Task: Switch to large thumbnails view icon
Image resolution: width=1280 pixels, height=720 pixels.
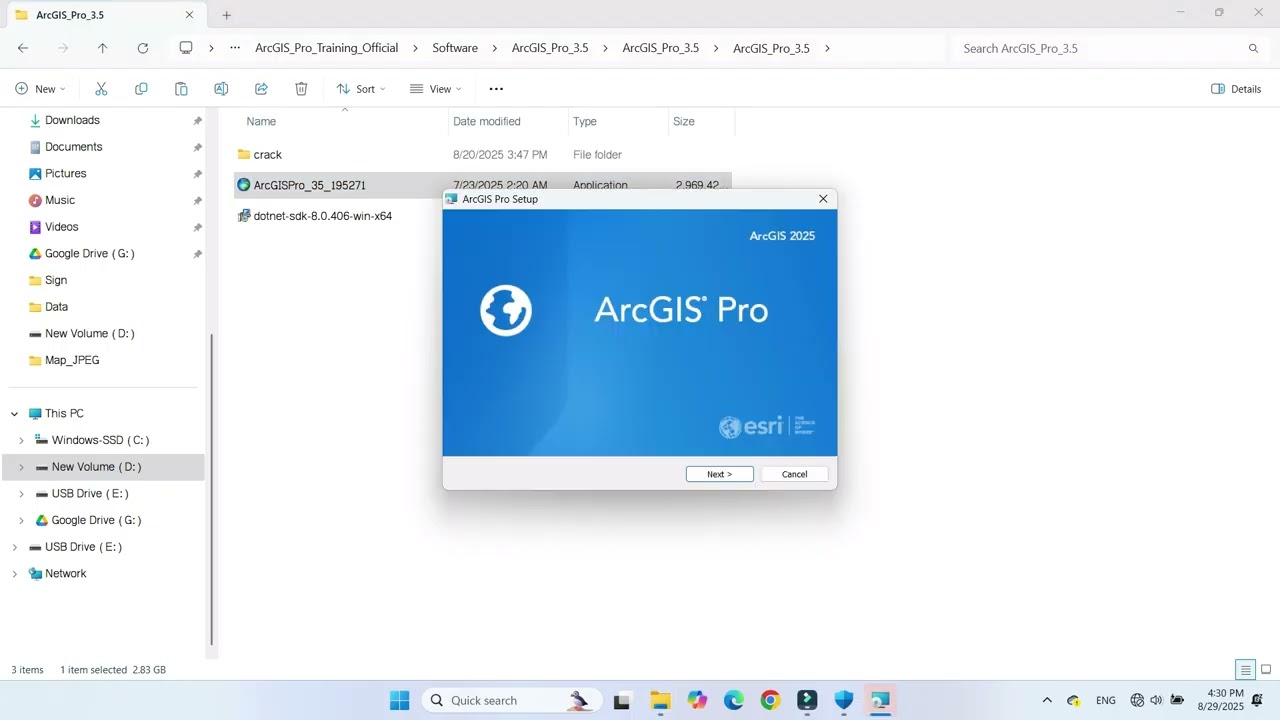Action: [x=1266, y=670]
